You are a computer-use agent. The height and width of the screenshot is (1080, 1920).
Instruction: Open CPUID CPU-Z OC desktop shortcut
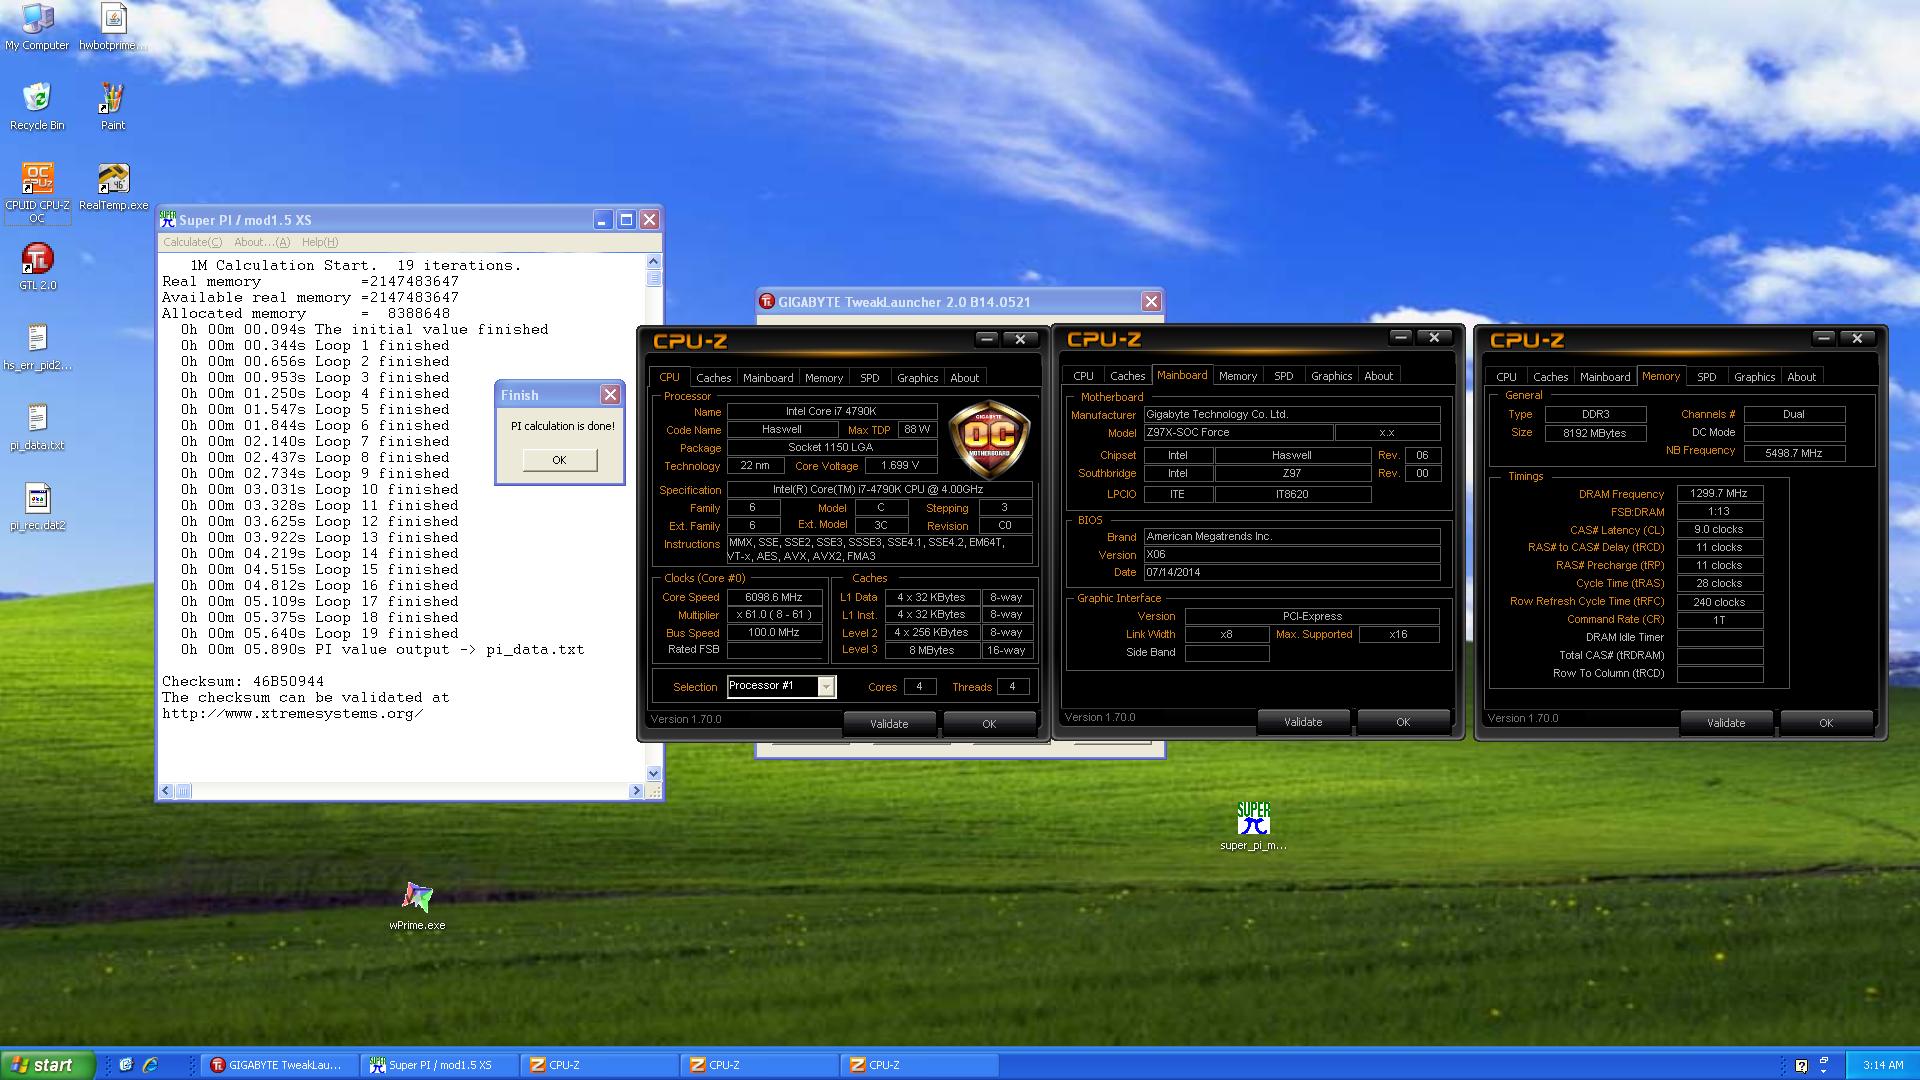tap(37, 192)
